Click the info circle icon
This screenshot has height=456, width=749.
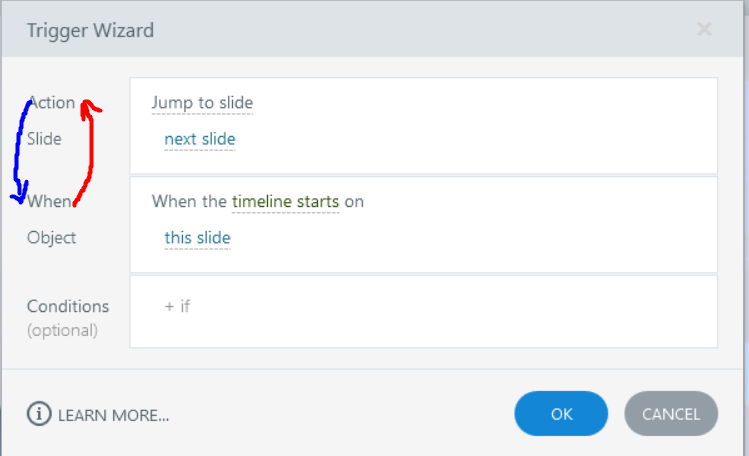point(39,414)
